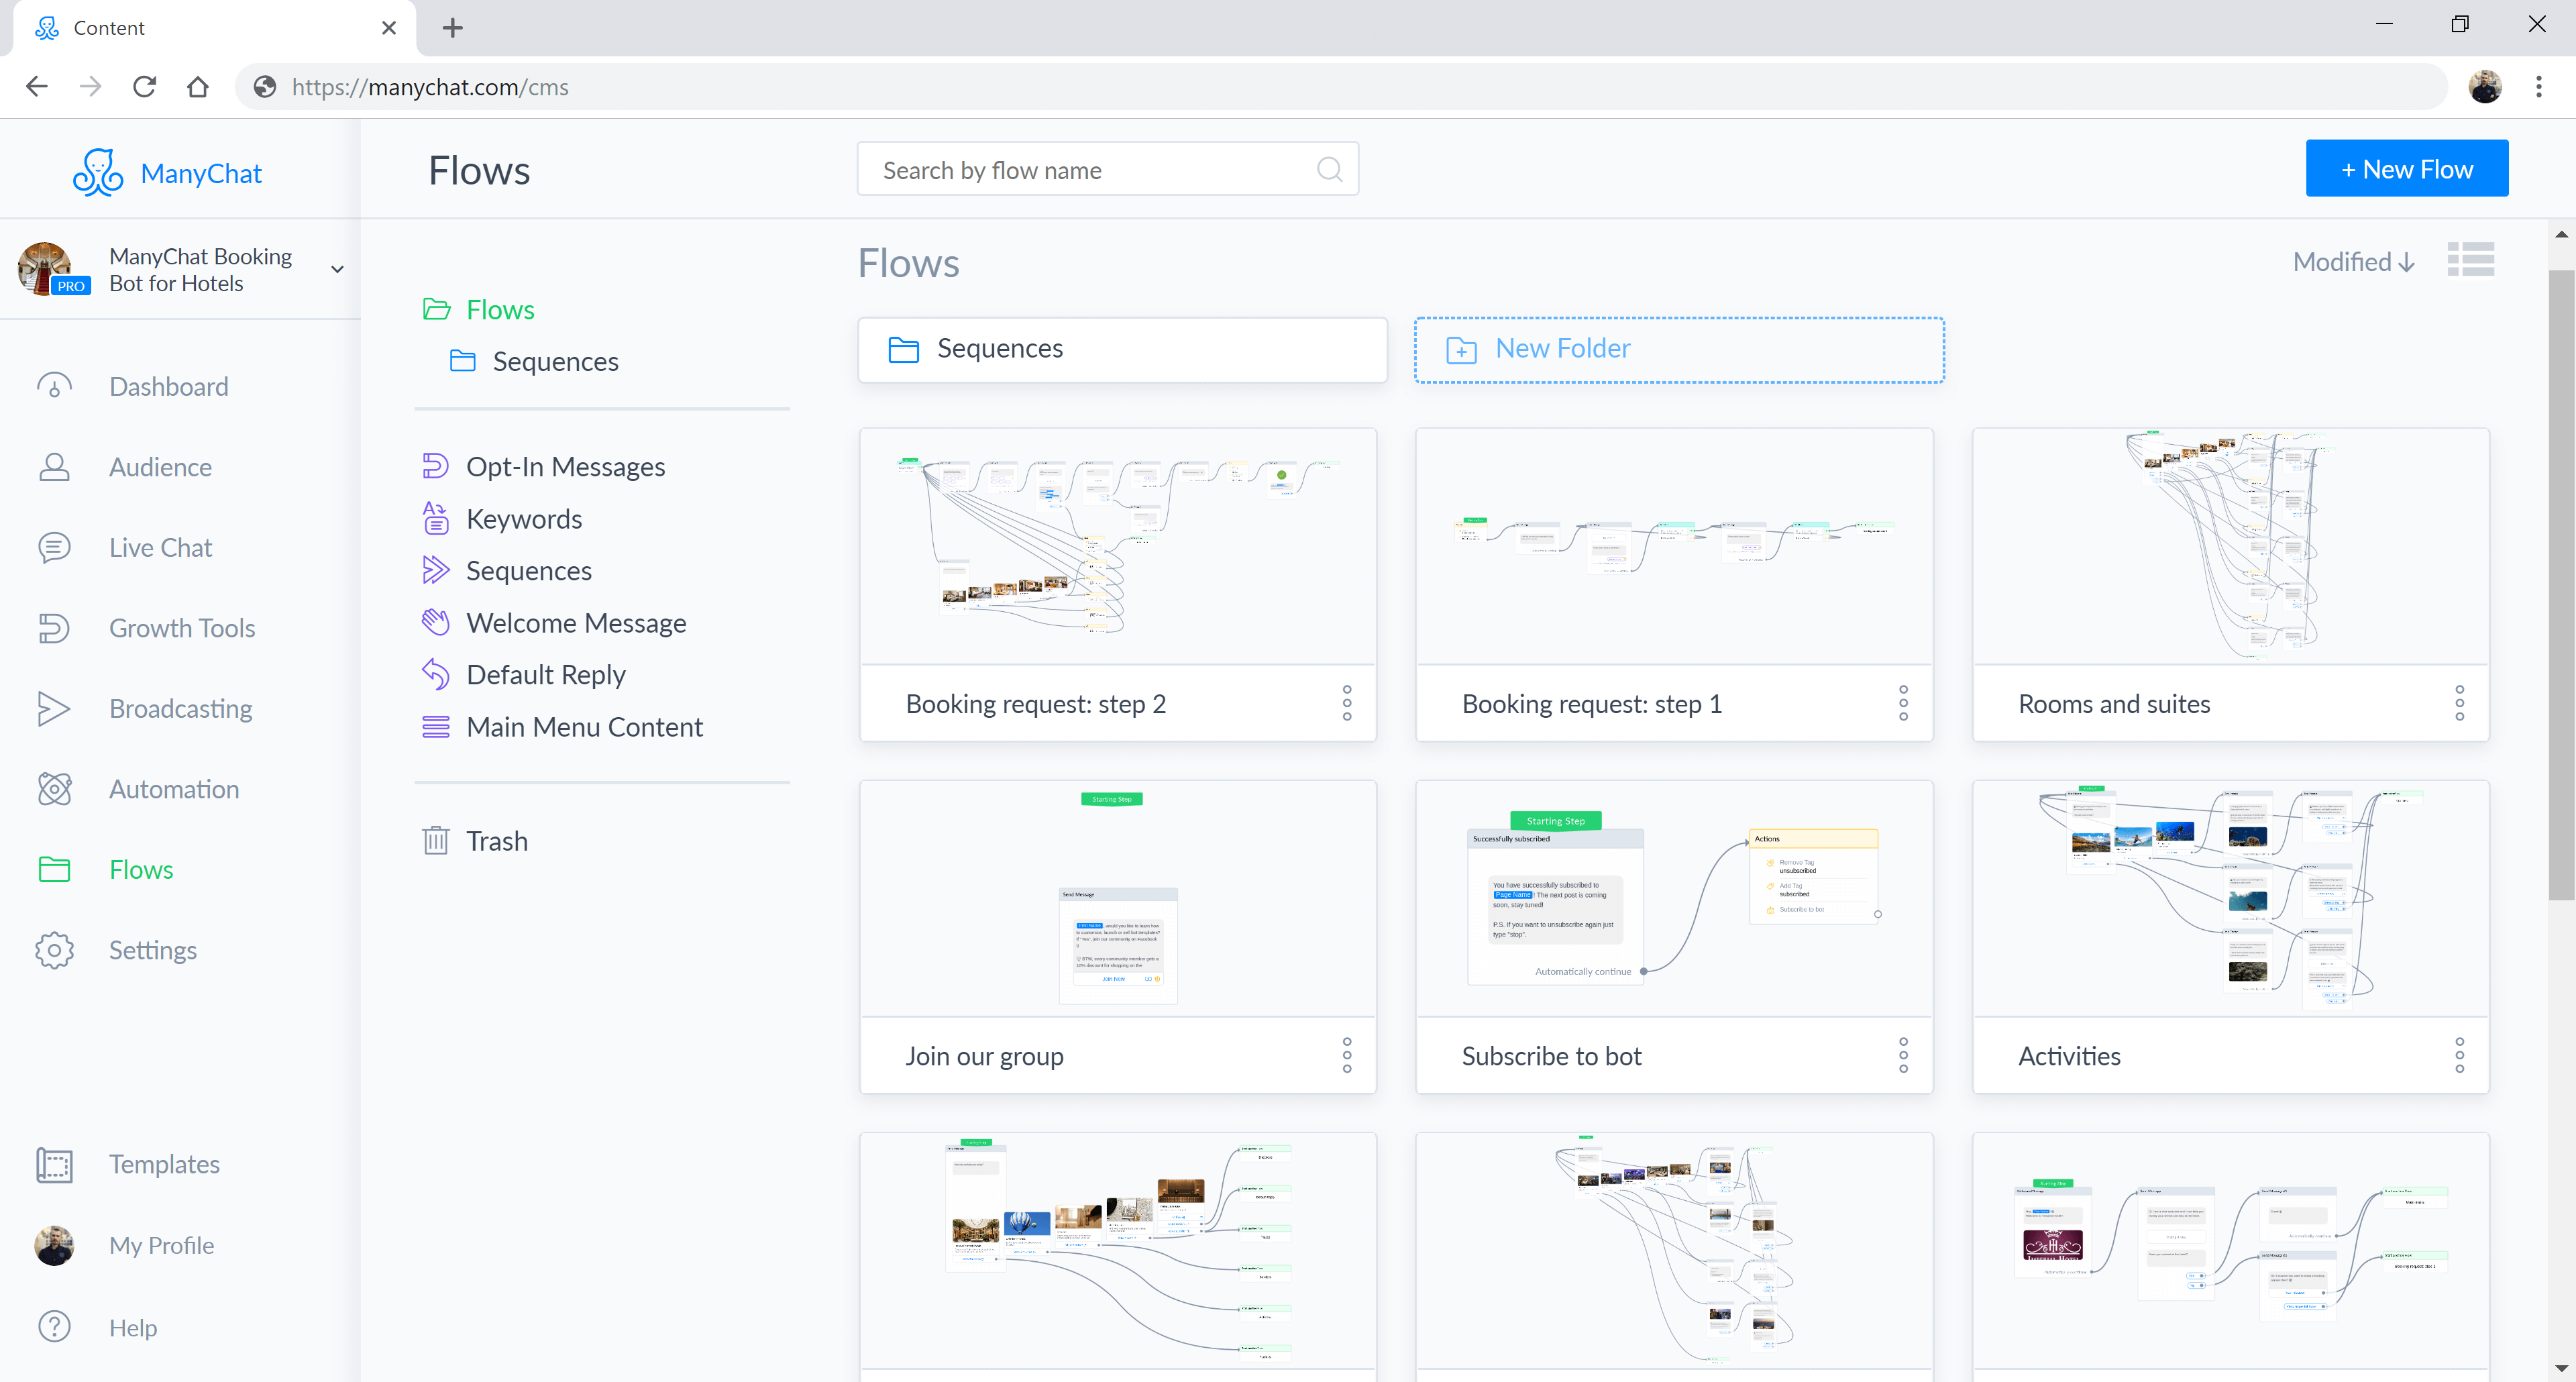The height and width of the screenshot is (1382, 2576).
Task: Open Default Reply content
Action: [546, 675]
